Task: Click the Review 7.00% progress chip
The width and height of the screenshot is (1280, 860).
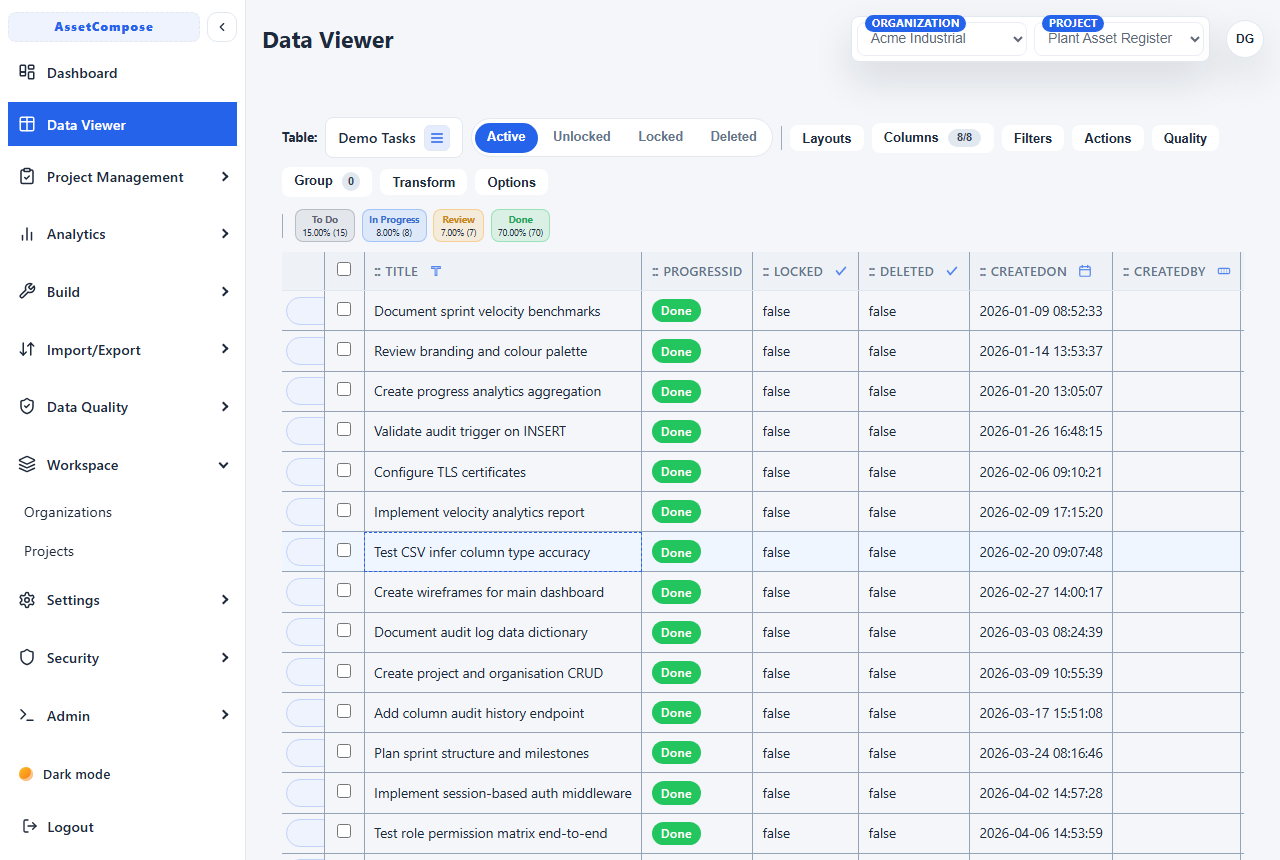Action: coord(458,226)
